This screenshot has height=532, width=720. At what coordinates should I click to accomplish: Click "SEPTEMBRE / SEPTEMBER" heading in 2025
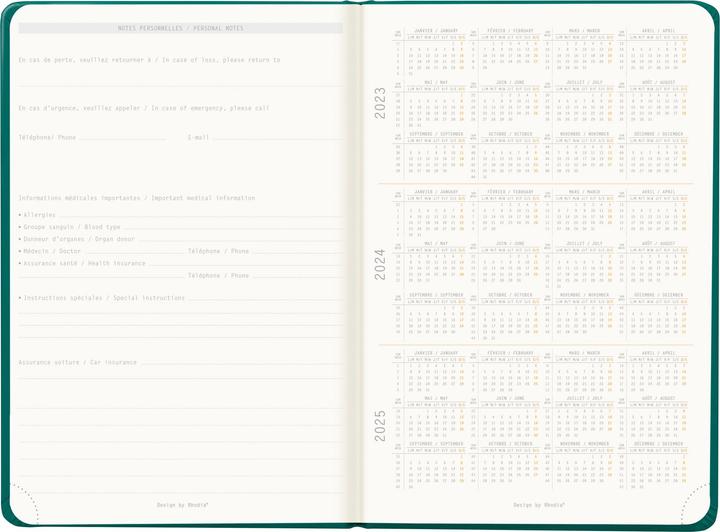(x=436, y=444)
